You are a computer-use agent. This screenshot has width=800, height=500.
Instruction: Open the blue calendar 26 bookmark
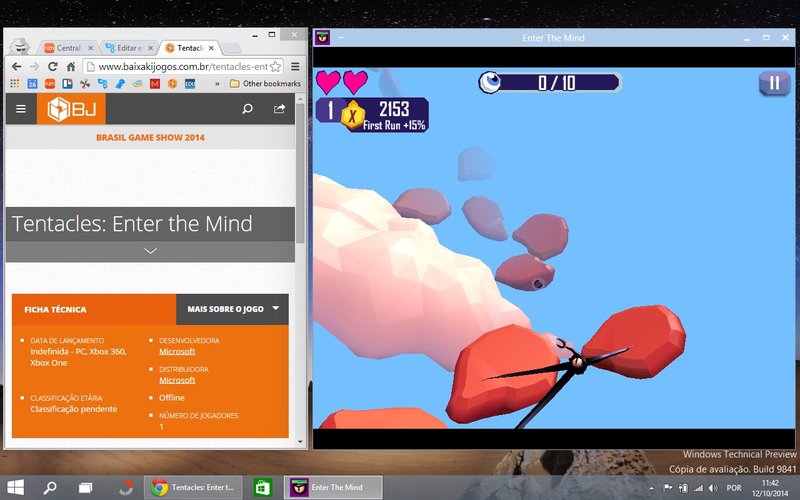coord(32,84)
